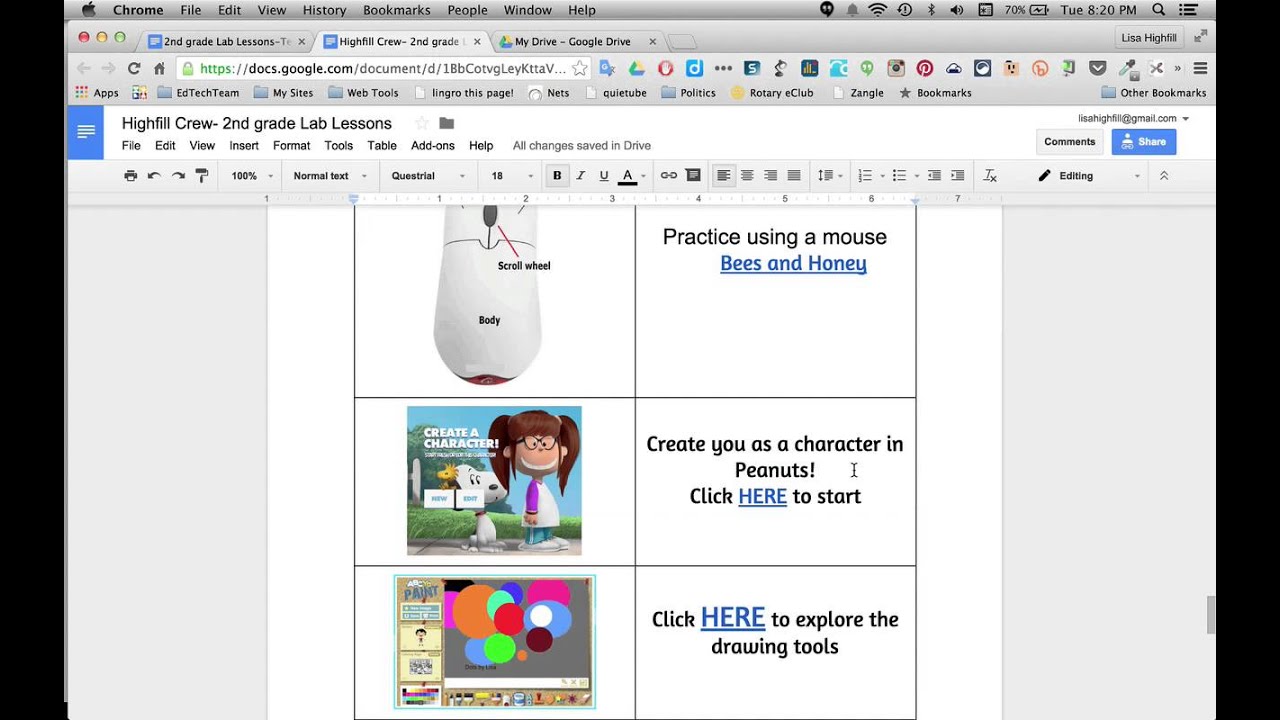Open the Normal text styles dropdown
This screenshot has width=1280, height=720.
[x=330, y=176]
